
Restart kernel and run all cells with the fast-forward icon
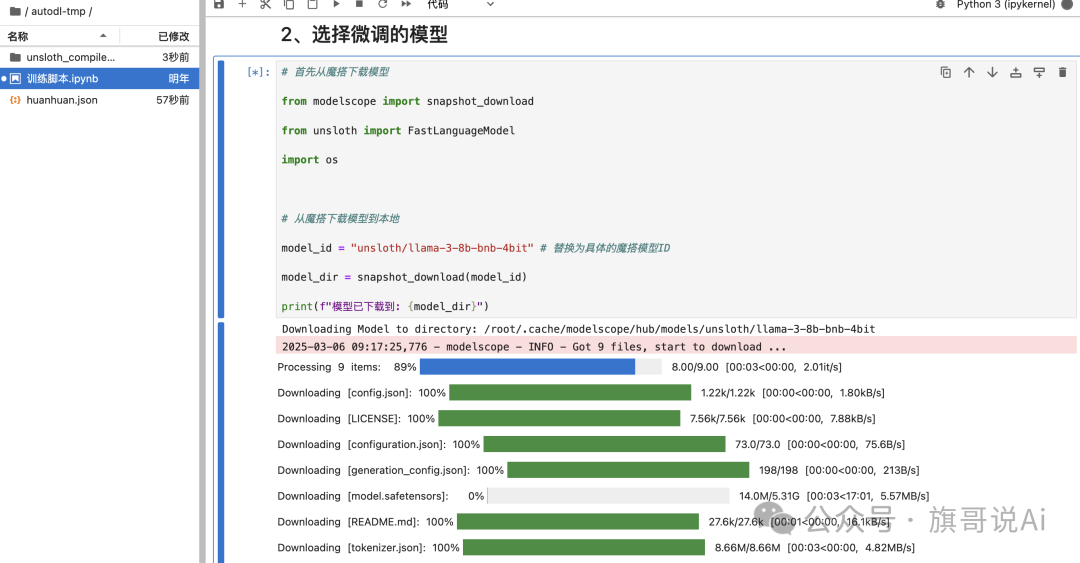(406, 4)
